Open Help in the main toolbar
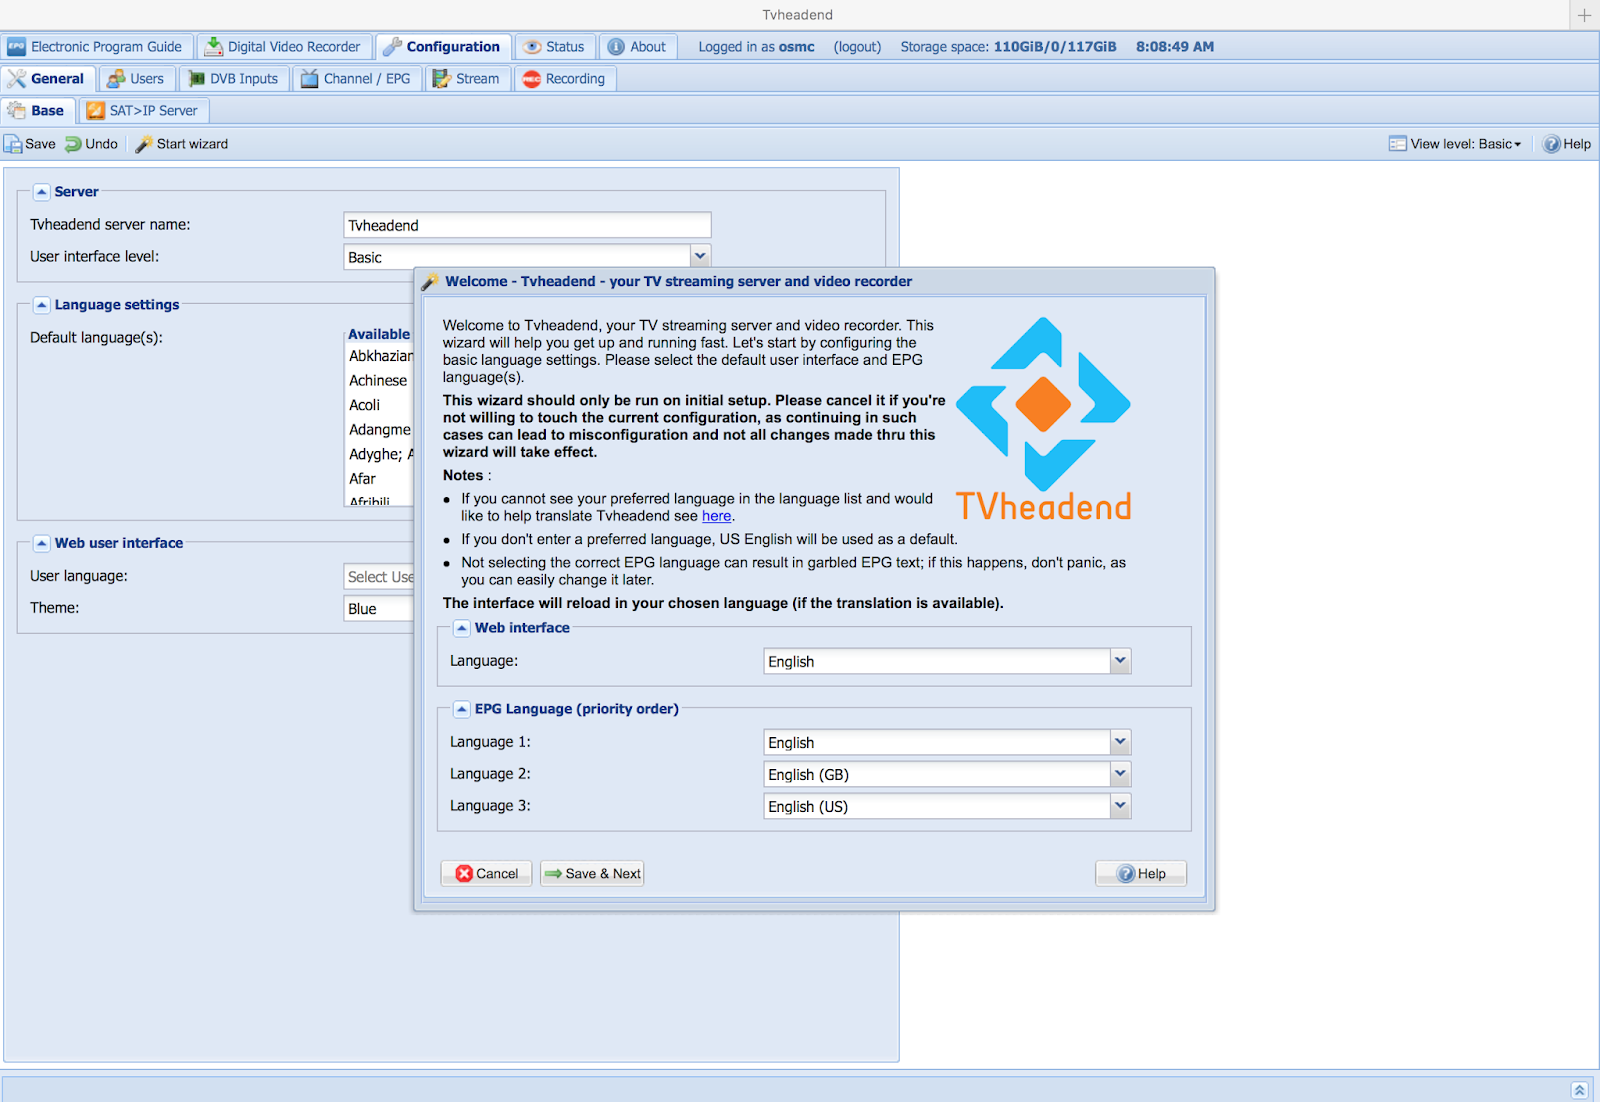 point(1567,144)
